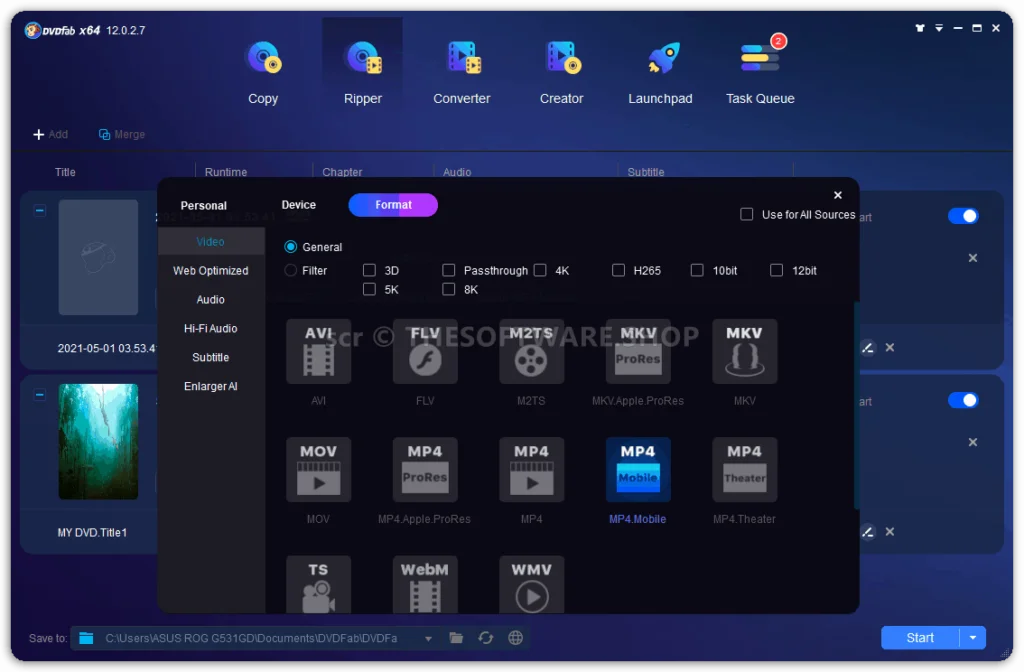Click the save path input field
This screenshot has width=1024, height=672.
tap(251, 639)
